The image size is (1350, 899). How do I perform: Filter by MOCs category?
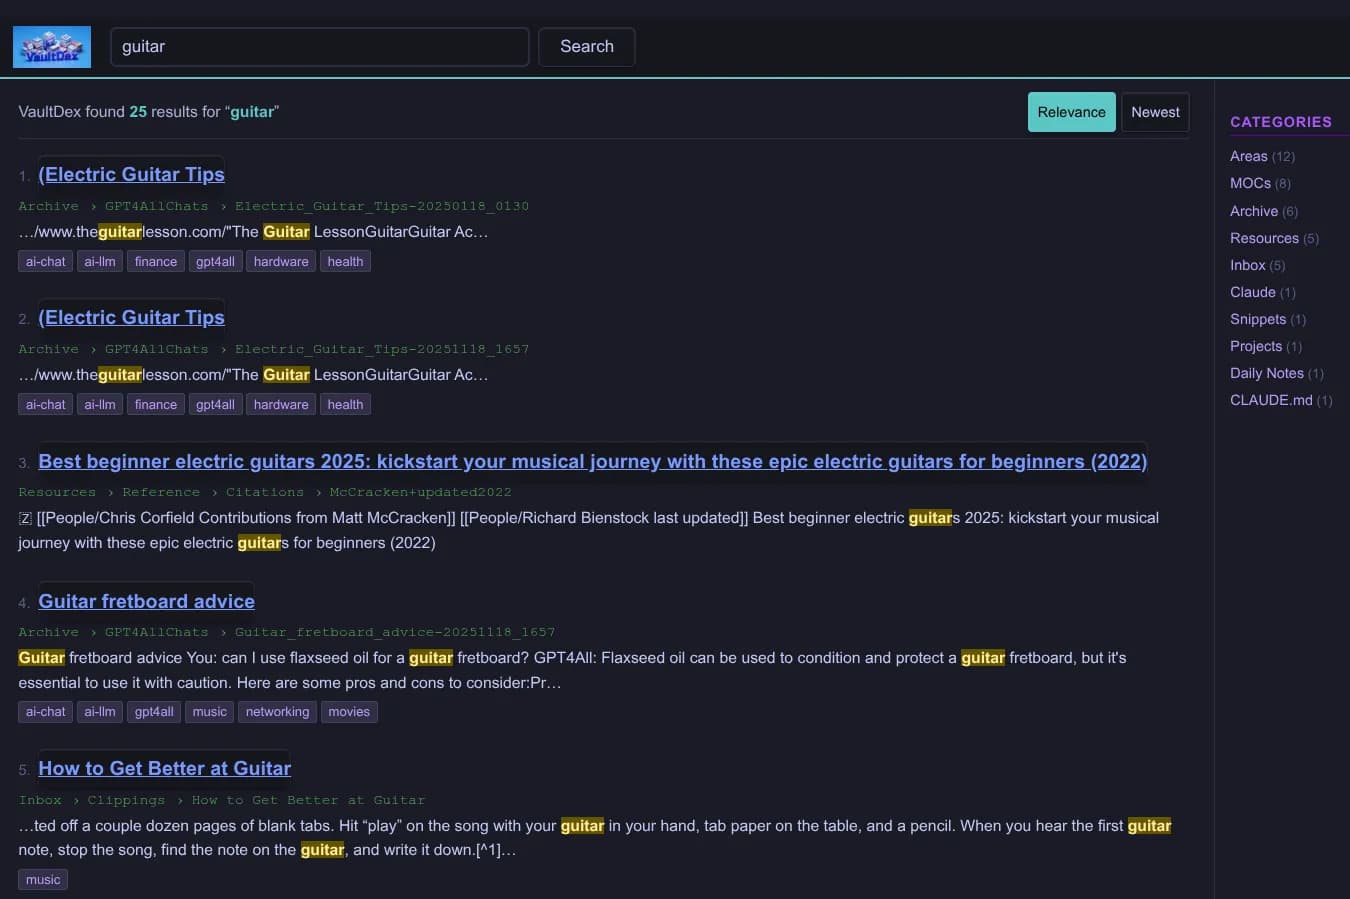[1260, 183]
